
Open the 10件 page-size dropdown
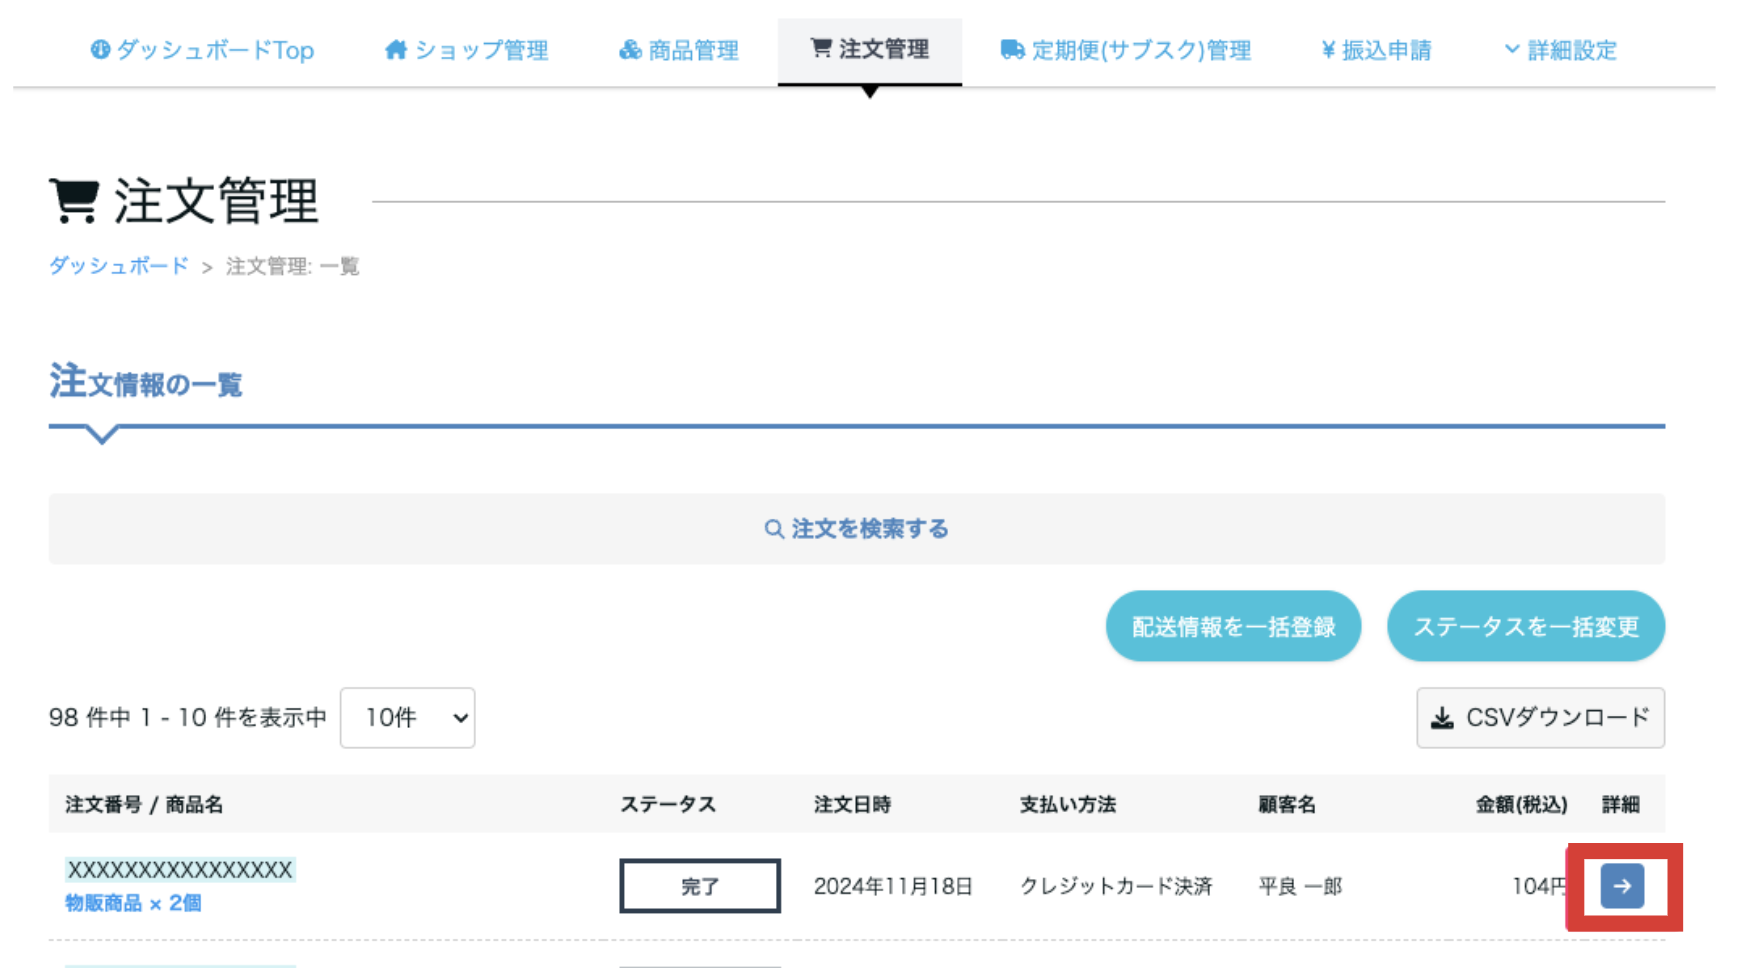(x=407, y=718)
